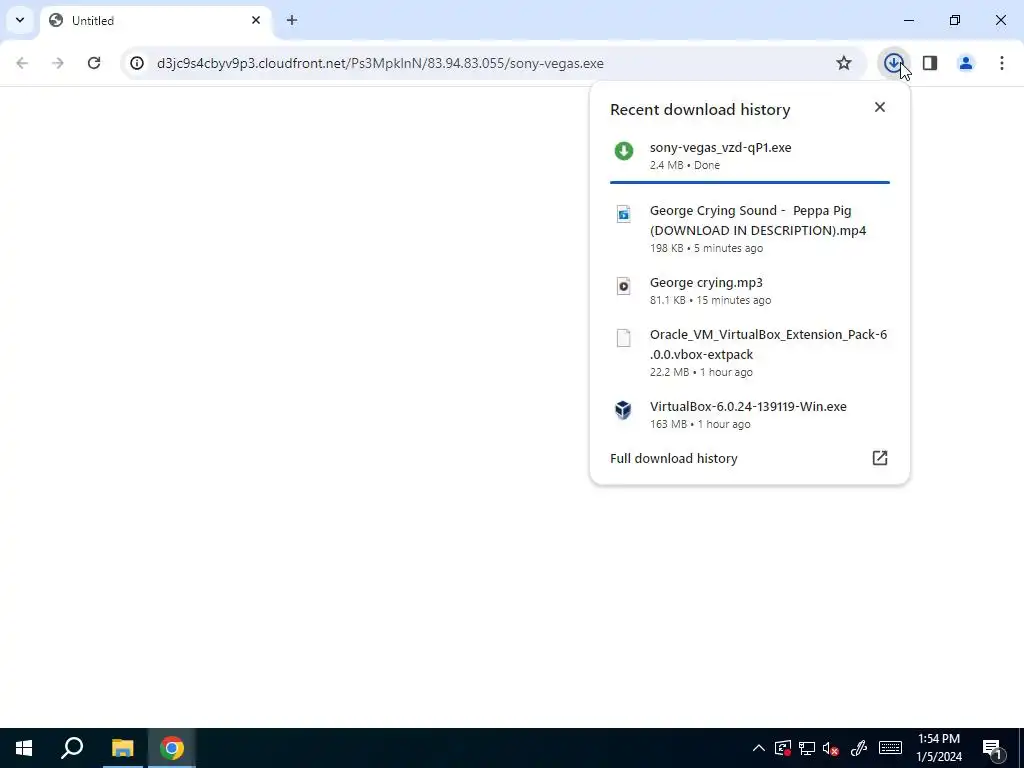Expand the tab search dropdown
1024x768 pixels.
[20, 20]
